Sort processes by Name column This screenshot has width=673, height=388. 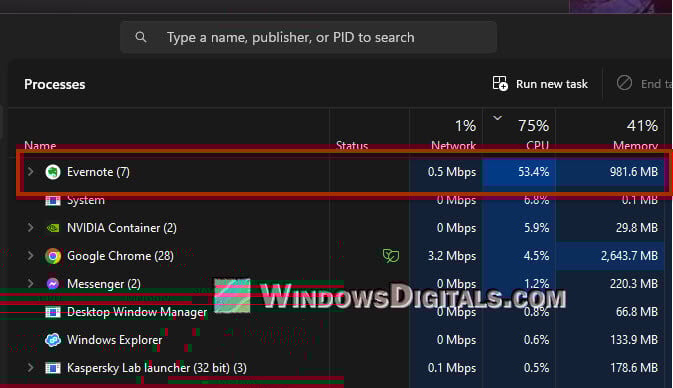point(40,146)
